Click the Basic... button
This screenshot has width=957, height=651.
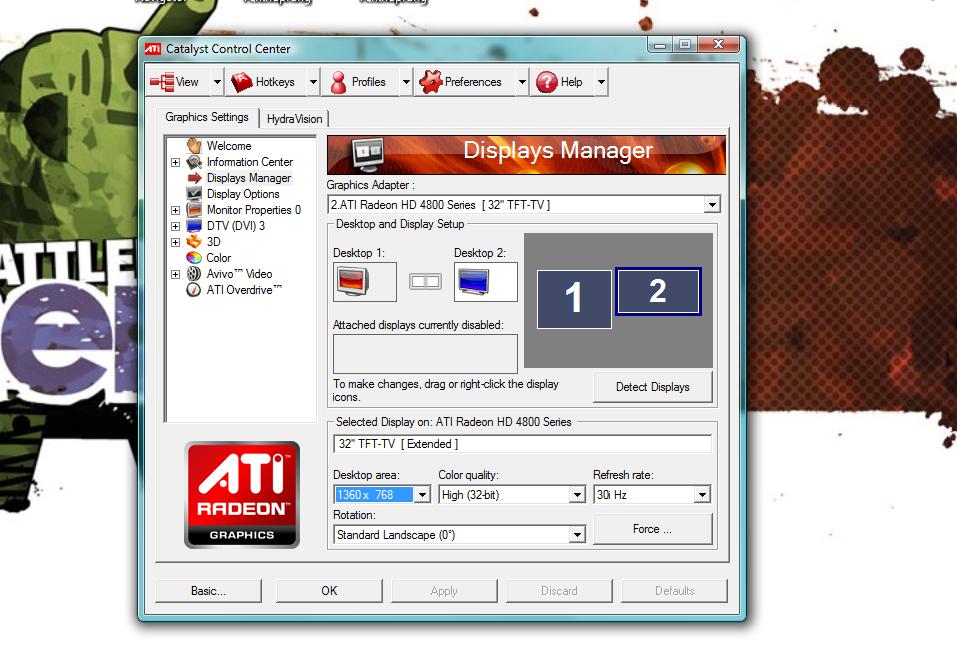pyautogui.click(x=208, y=591)
